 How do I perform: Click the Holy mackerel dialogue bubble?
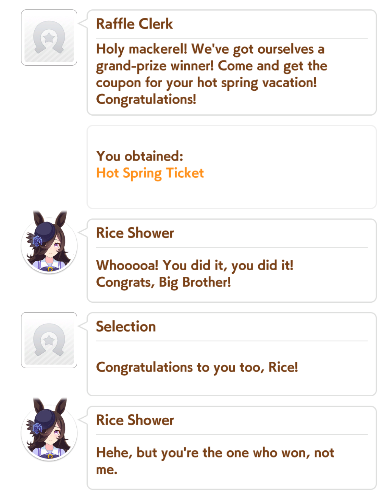232,62
